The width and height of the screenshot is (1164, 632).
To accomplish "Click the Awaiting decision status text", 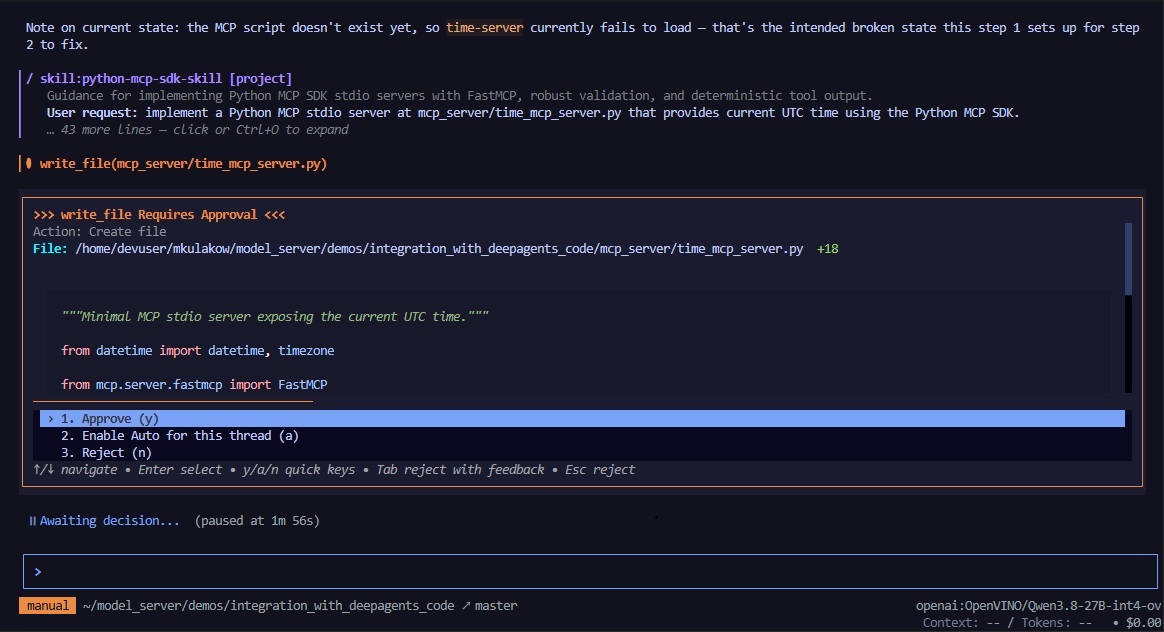I will tap(109, 521).
